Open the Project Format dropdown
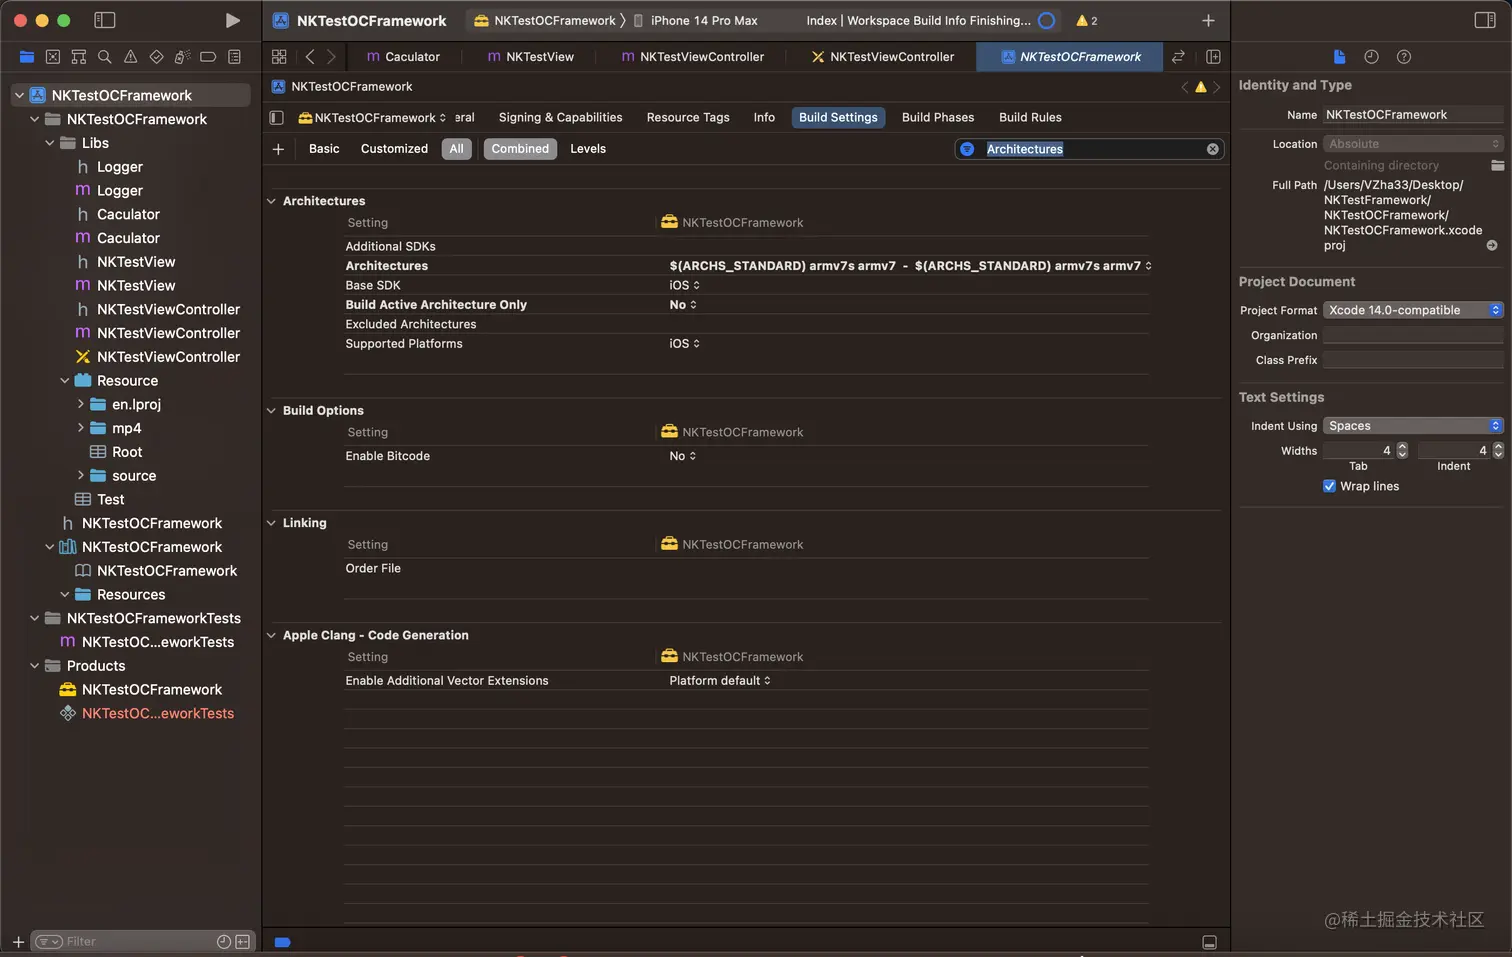 tap(1413, 310)
